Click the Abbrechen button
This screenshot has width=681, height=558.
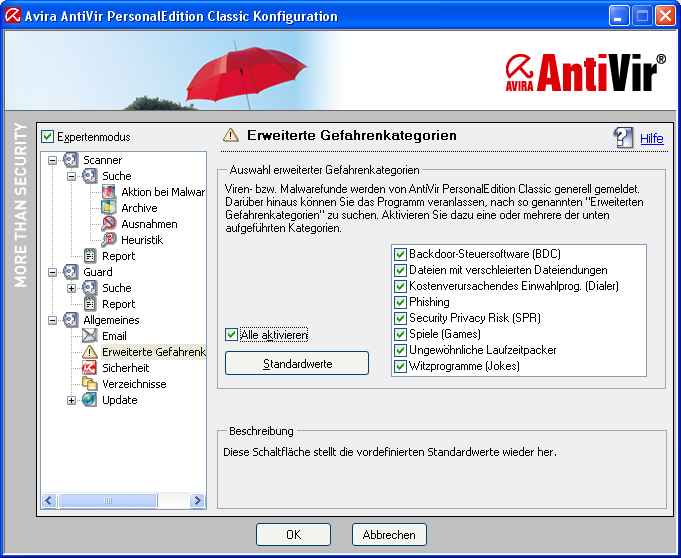click(x=389, y=535)
